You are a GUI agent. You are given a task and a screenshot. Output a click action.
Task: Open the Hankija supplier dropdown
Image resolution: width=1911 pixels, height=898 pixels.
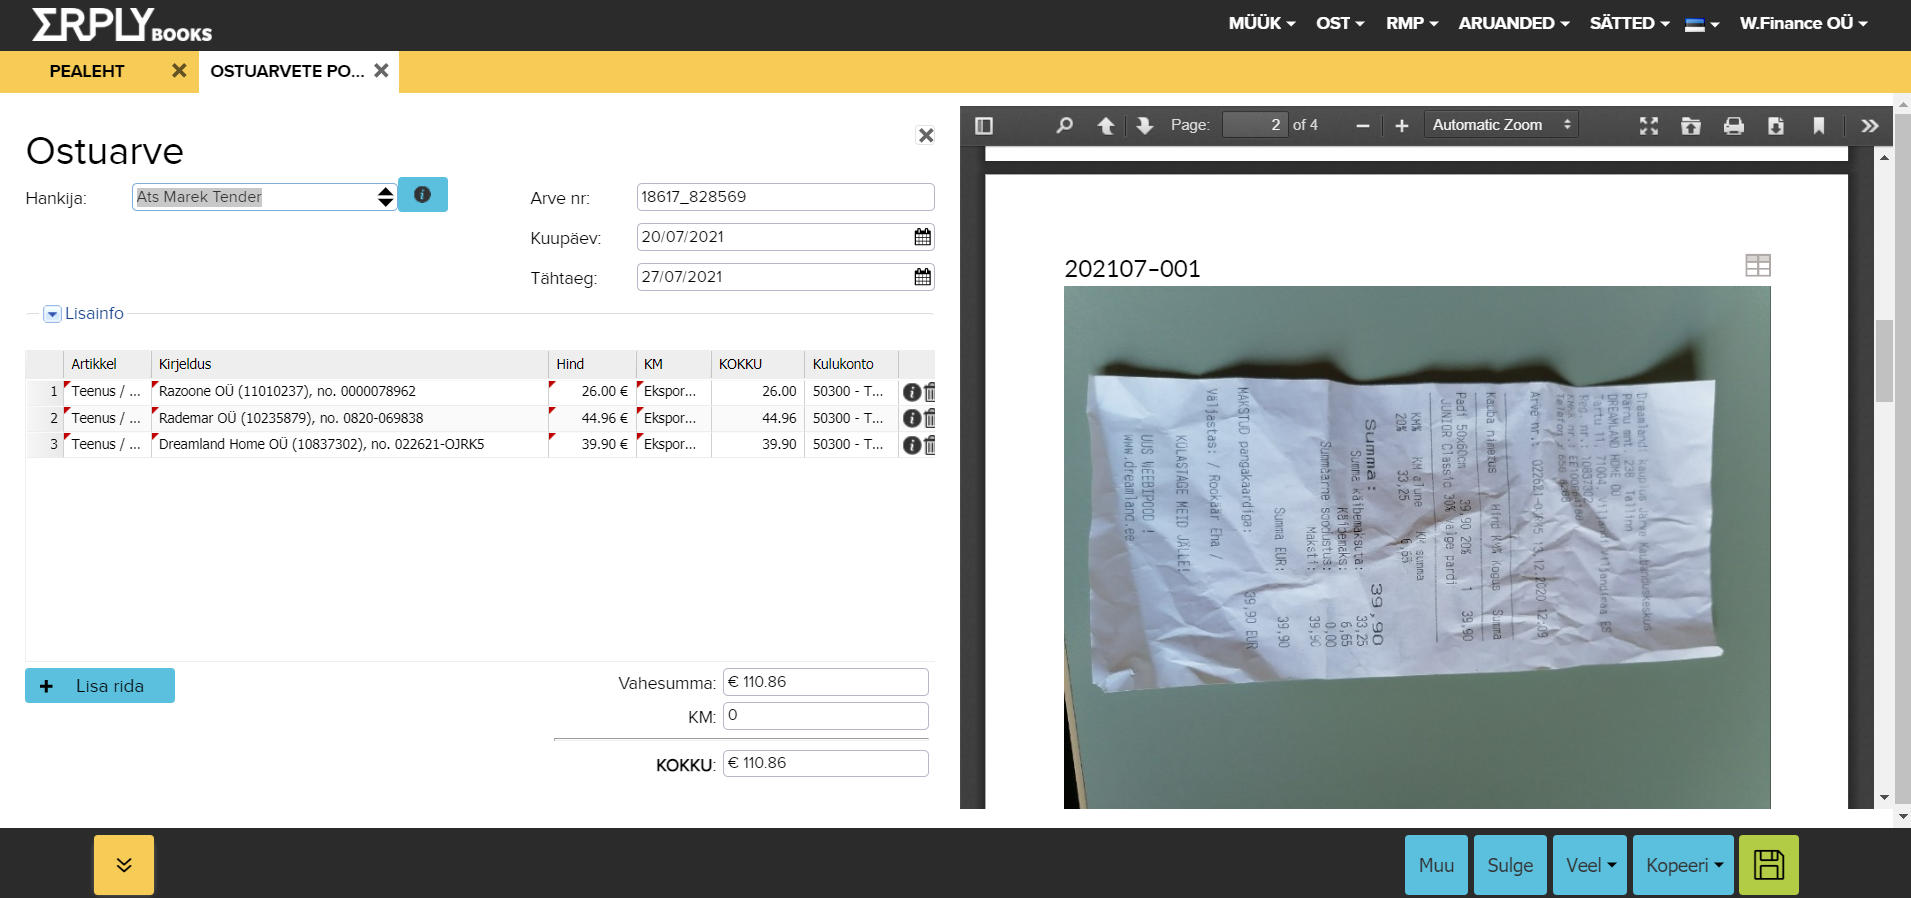coord(385,197)
